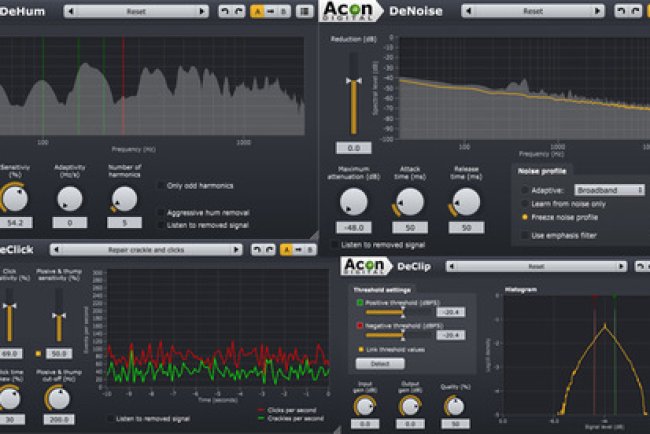Copy A to B in DeClick
The width and height of the screenshot is (650, 434).
(298, 250)
